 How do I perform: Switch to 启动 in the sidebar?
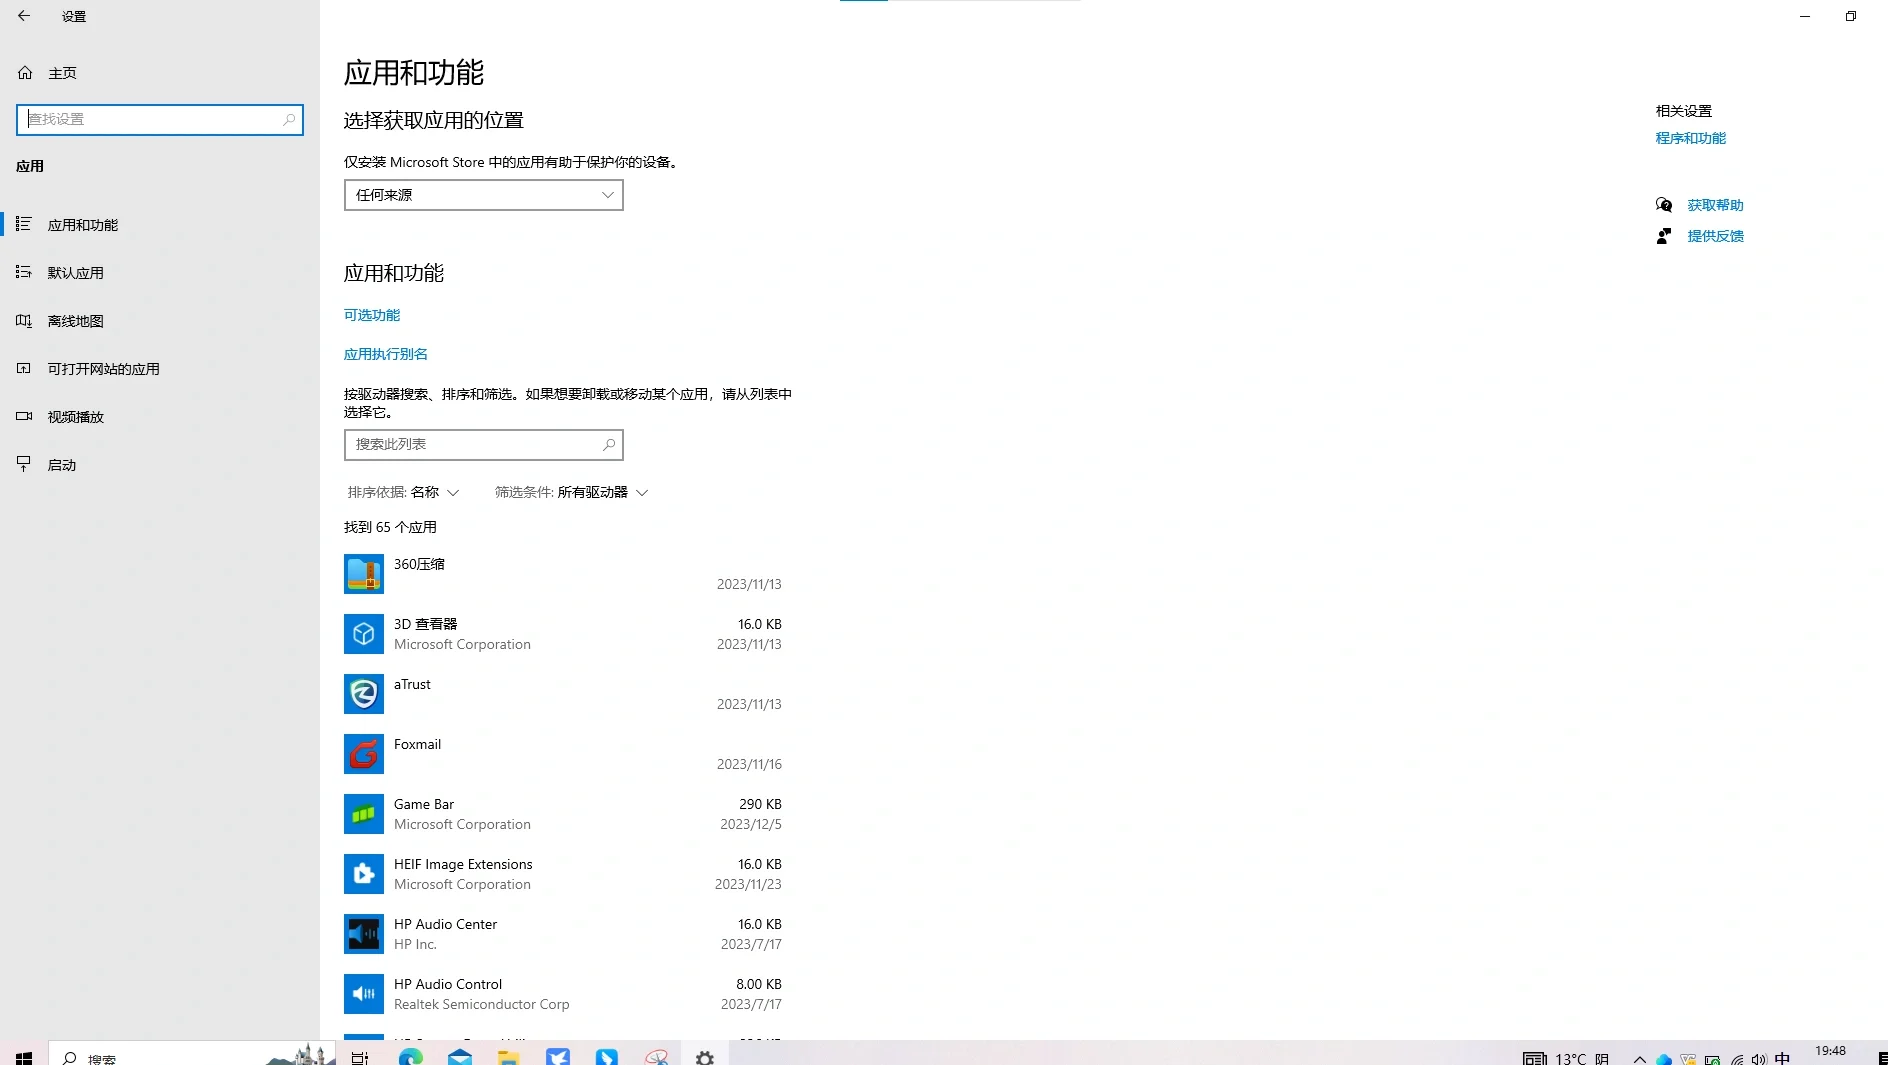click(x=62, y=464)
